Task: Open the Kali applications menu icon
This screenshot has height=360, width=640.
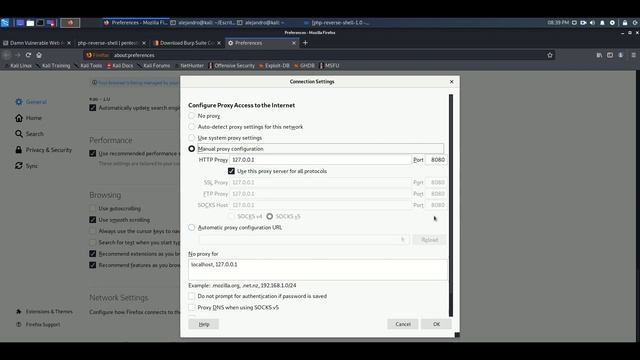Action: pos(5,23)
